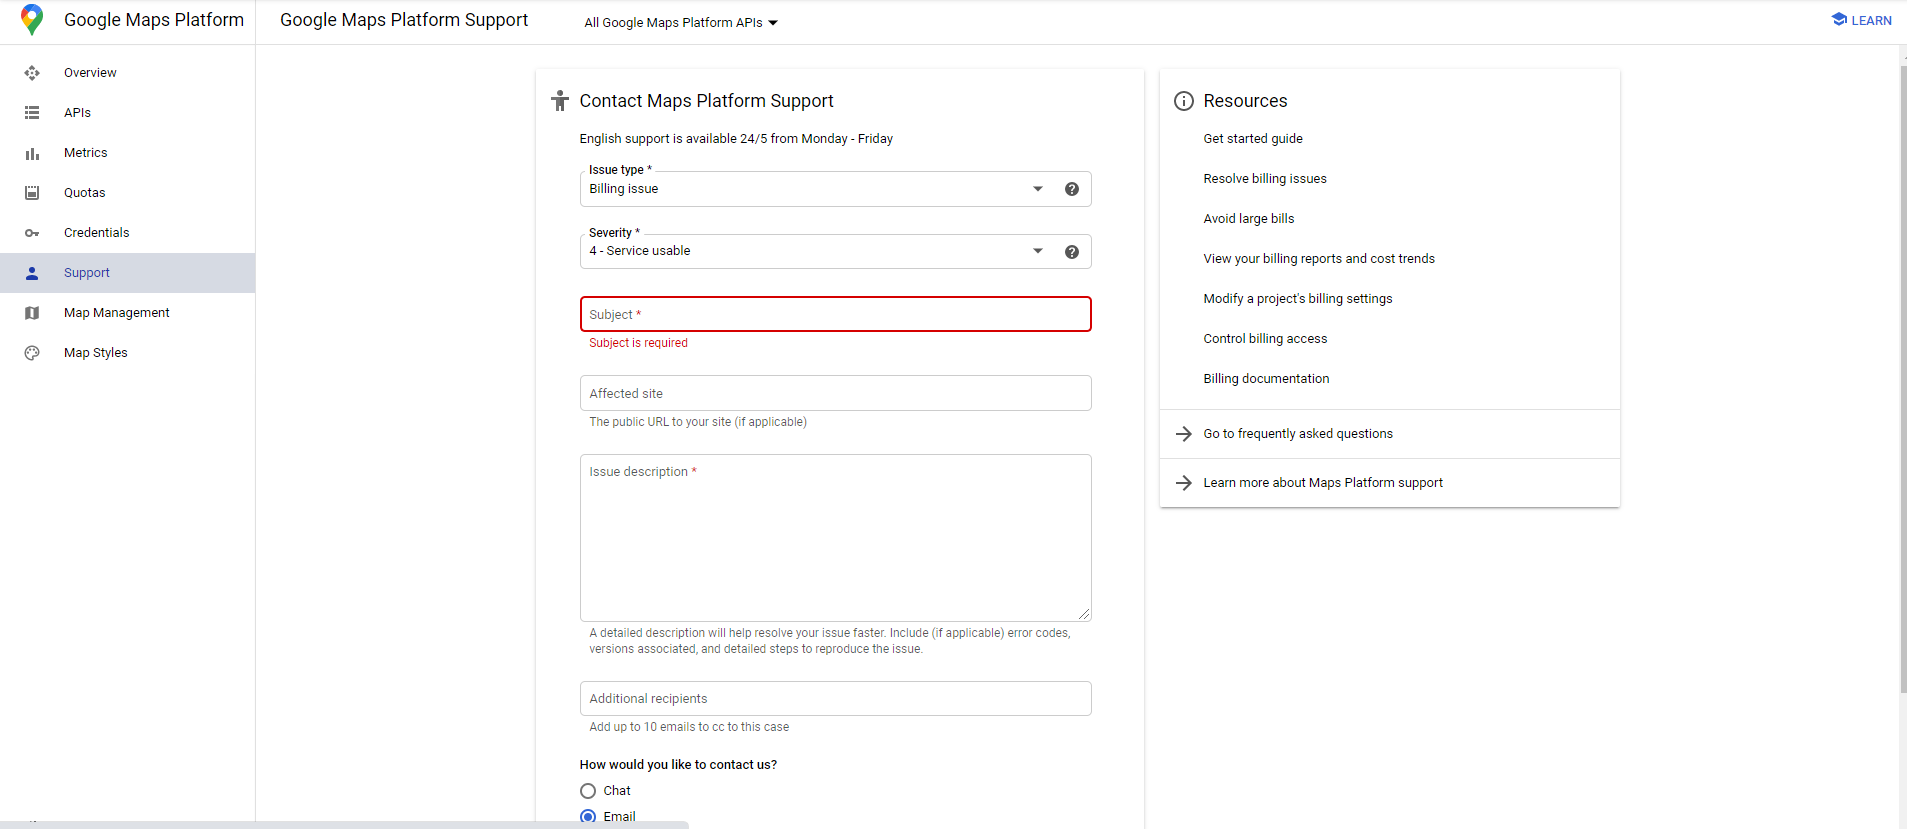The width and height of the screenshot is (1907, 829).
Task: Click the Google Maps Platform title
Action: click(154, 20)
